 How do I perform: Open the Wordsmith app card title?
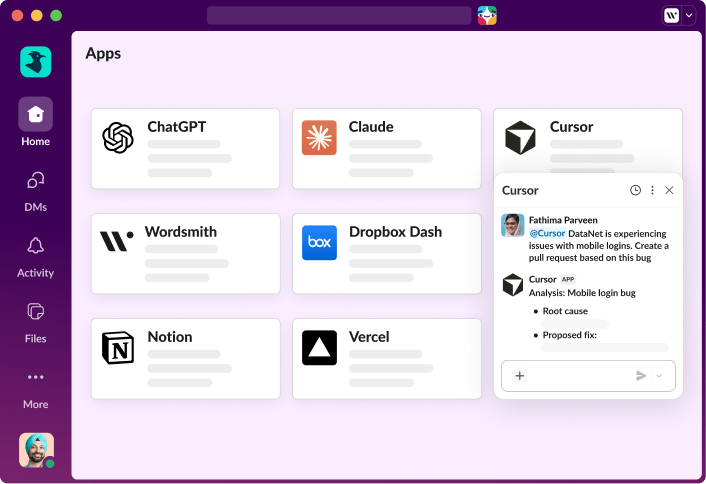(x=181, y=232)
